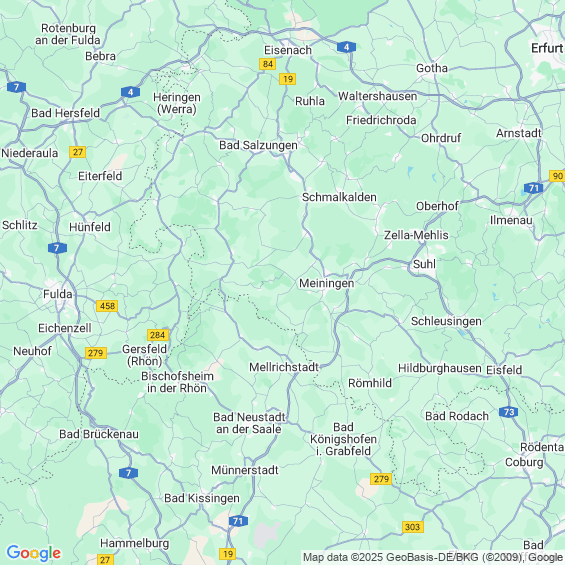Click the Fulda city label
This screenshot has height=565, width=565.
coord(58,294)
